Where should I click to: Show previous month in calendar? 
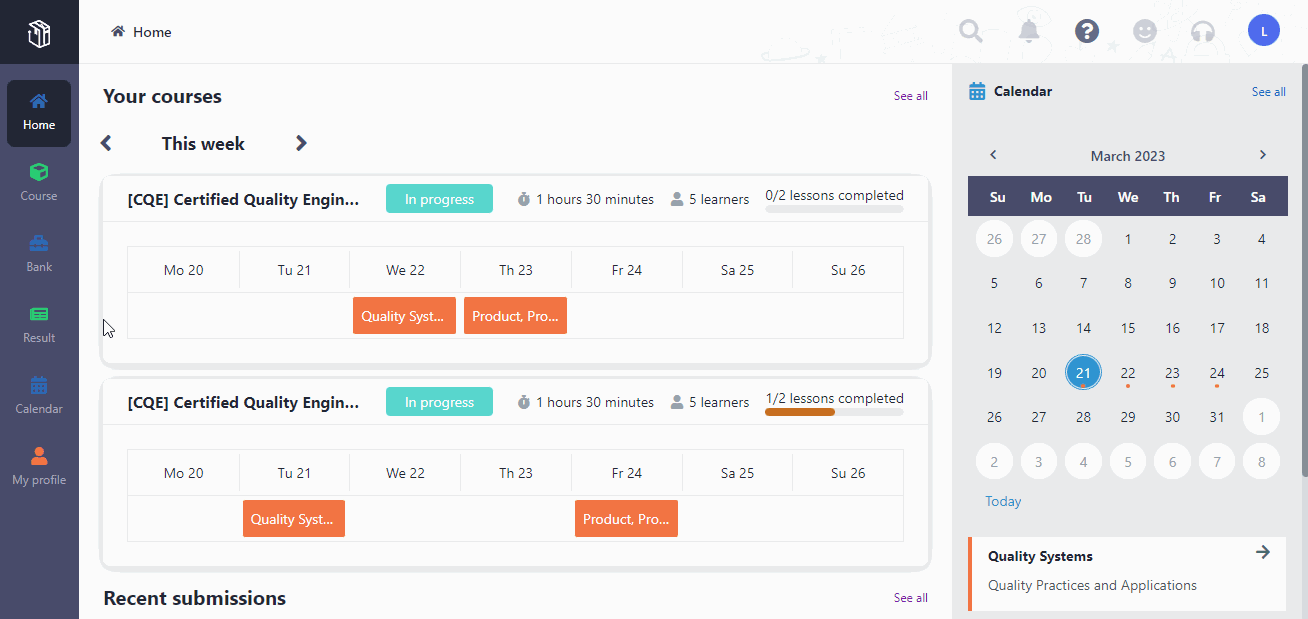pos(993,155)
